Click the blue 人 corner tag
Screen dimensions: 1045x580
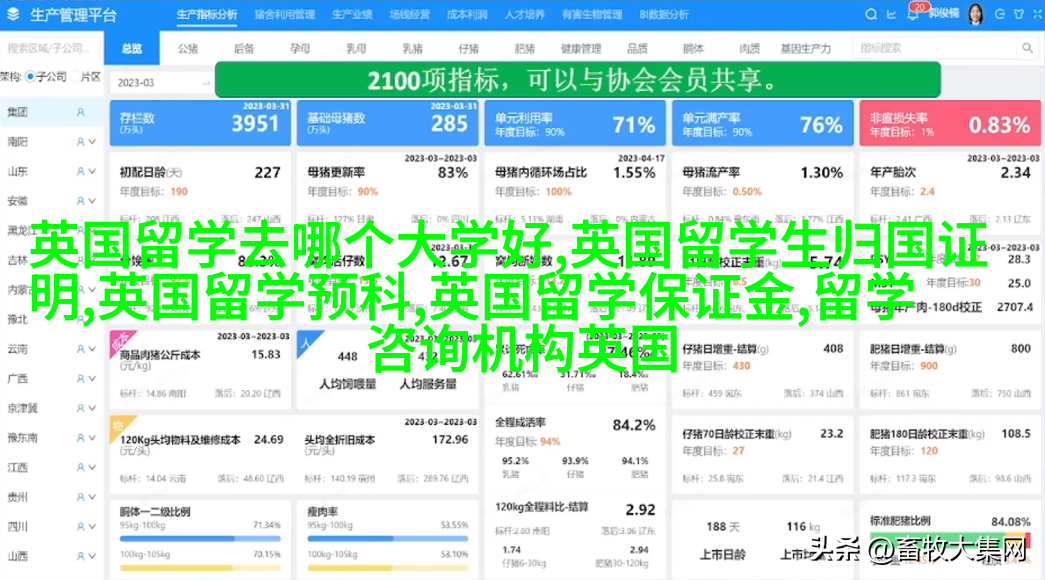coord(307,341)
